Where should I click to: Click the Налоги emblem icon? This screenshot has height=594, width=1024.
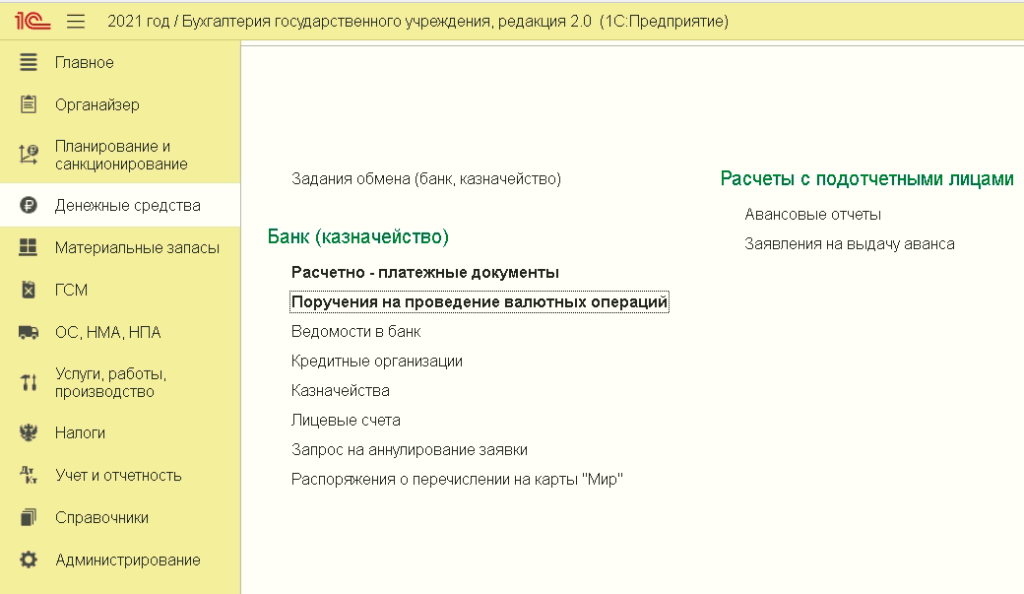29,433
